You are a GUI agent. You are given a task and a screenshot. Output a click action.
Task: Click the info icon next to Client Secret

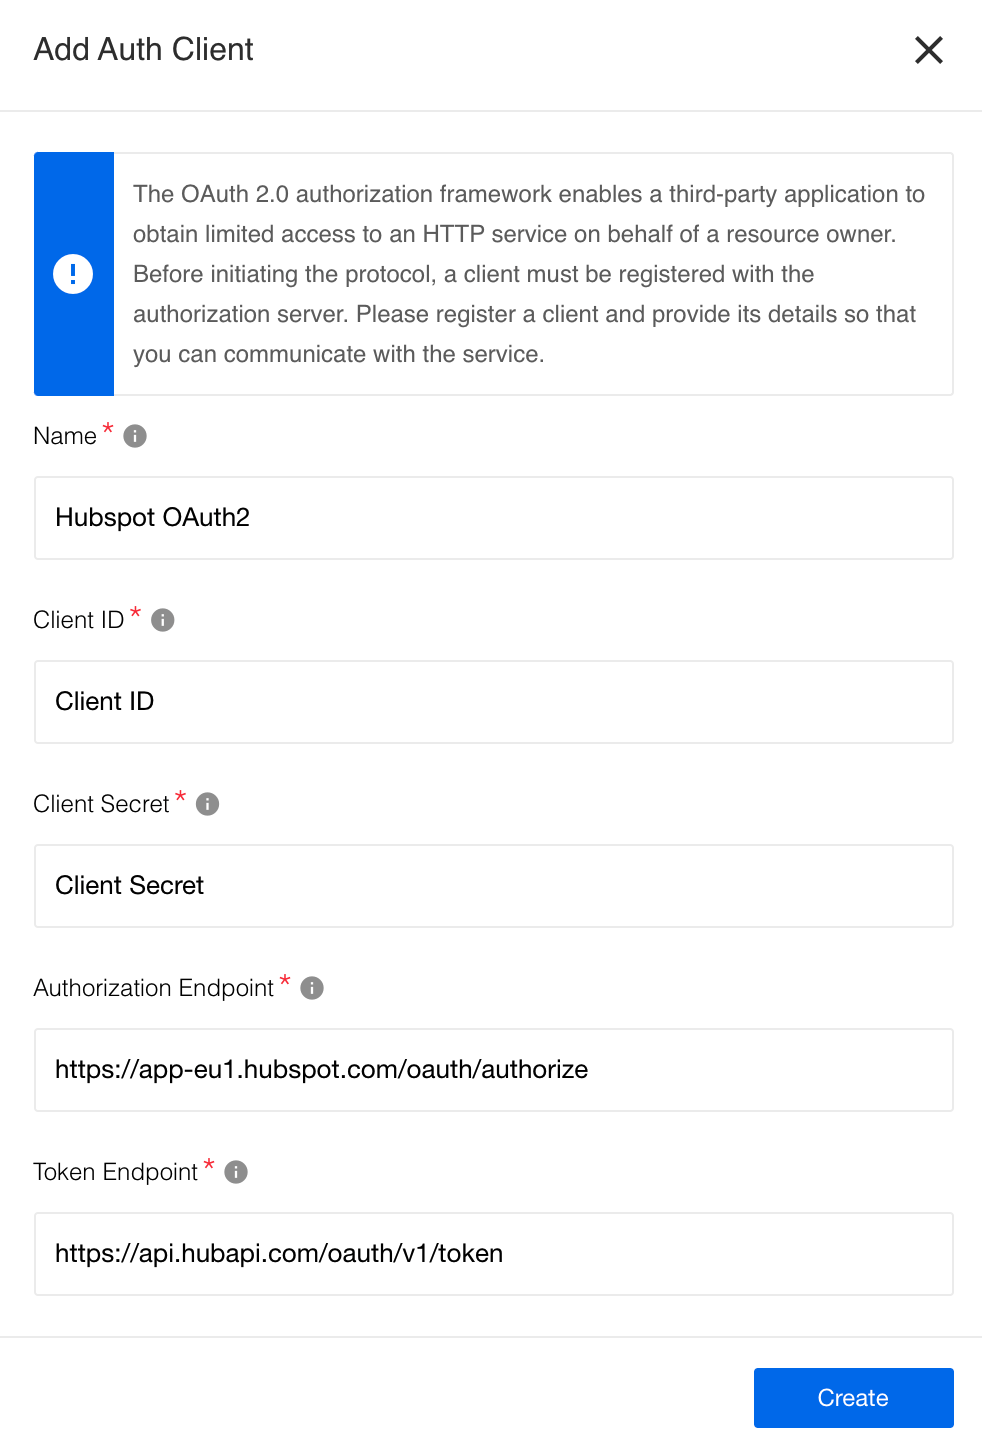(208, 804)
